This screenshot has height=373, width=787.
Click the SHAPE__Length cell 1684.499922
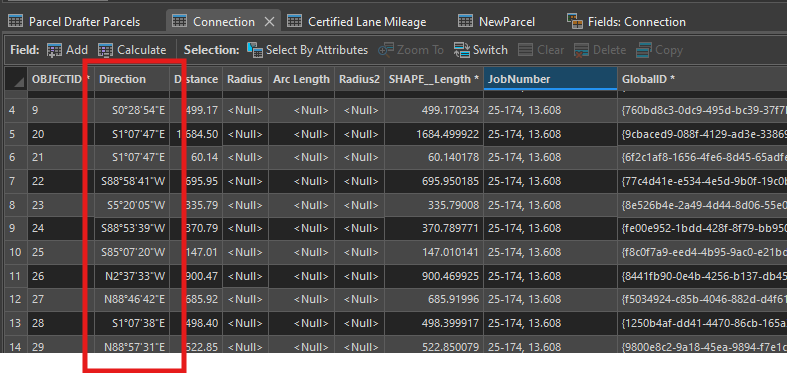tap(434, 134)
